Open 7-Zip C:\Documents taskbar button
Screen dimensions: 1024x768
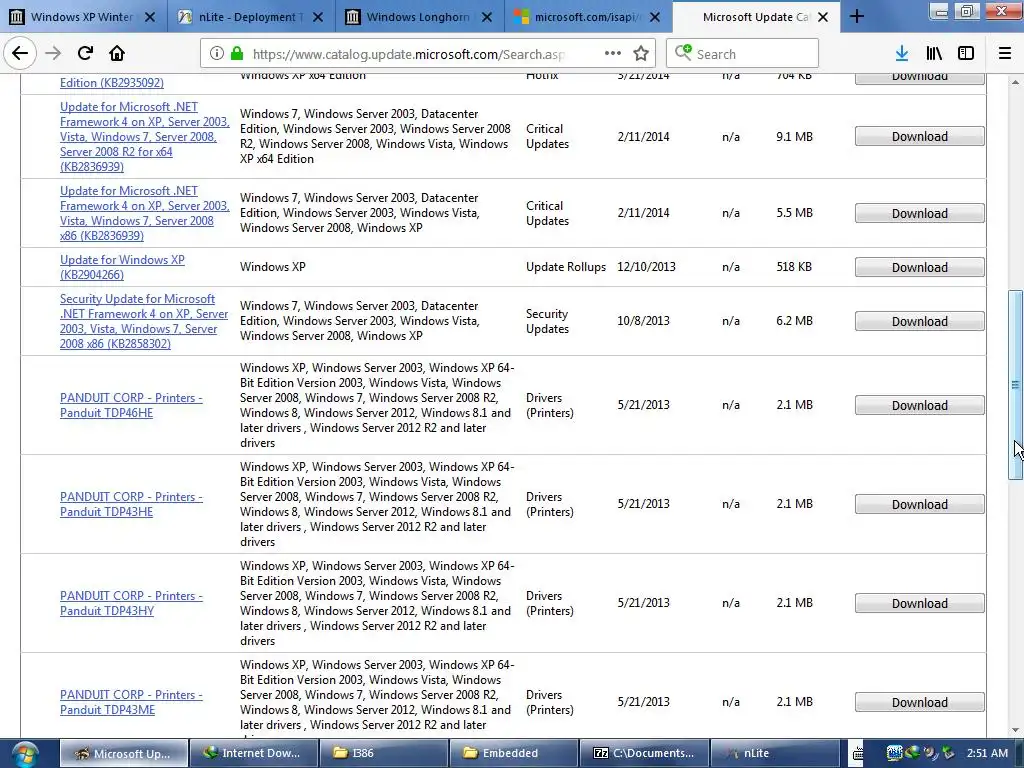644,754
